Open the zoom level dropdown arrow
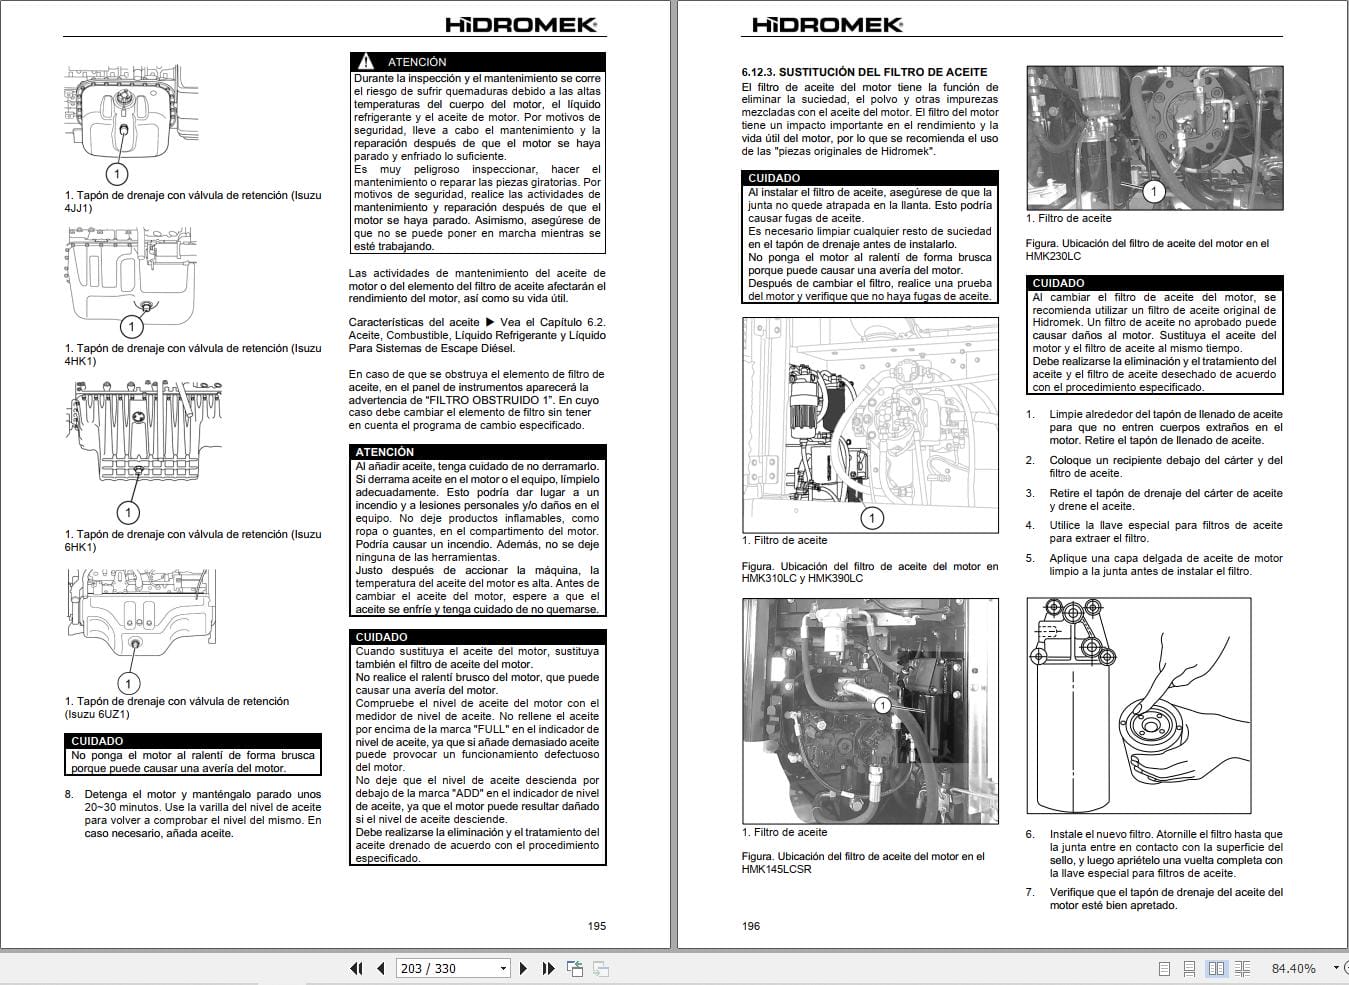The image size is (1349, 985). [x=1337, y=968]
